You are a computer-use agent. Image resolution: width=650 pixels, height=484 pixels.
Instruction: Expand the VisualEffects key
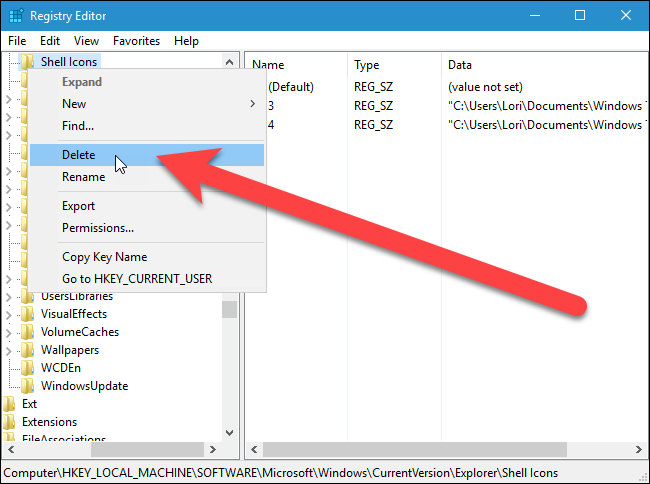coord(9,315)
